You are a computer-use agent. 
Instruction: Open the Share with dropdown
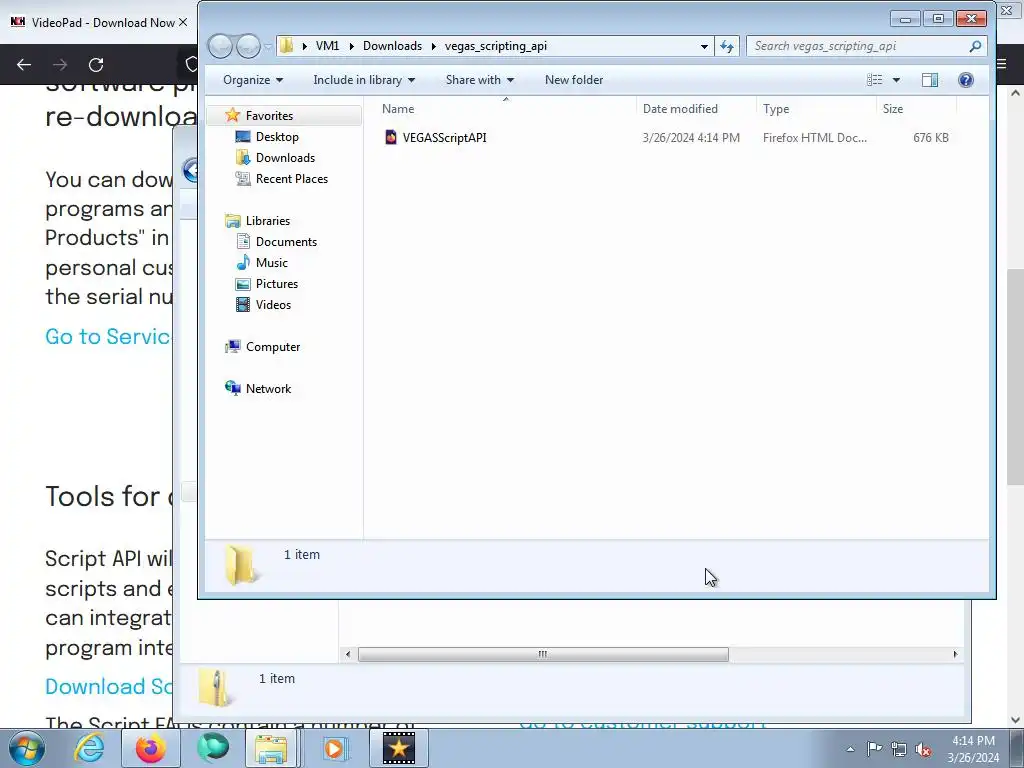(480, 80)
